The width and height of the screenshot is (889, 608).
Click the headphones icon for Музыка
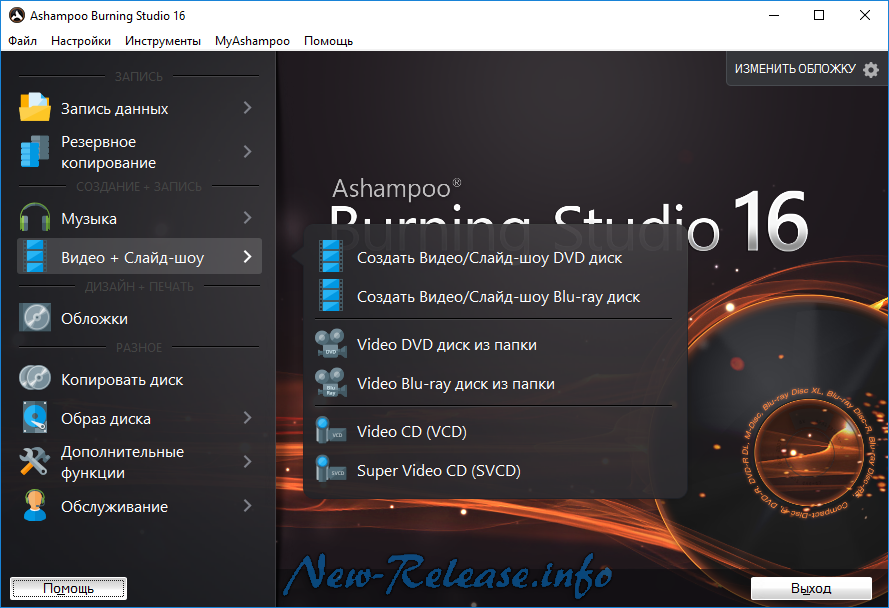(35, 217)
